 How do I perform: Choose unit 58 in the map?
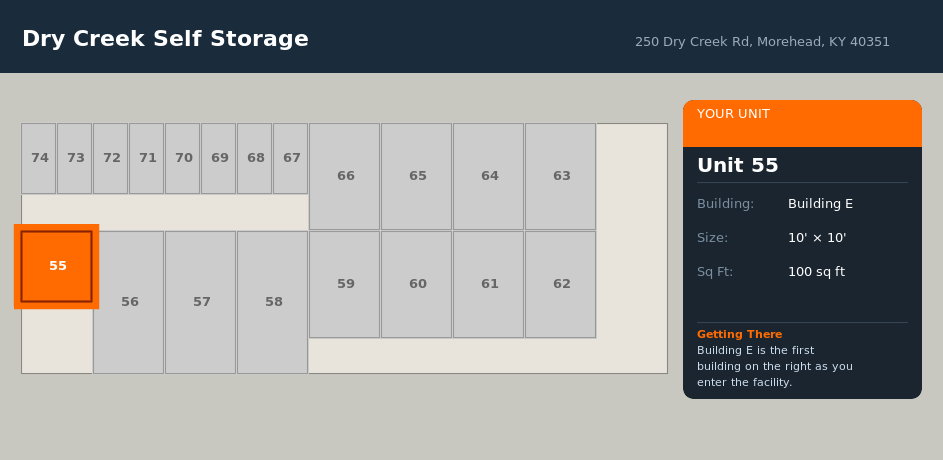click(273, 302)
